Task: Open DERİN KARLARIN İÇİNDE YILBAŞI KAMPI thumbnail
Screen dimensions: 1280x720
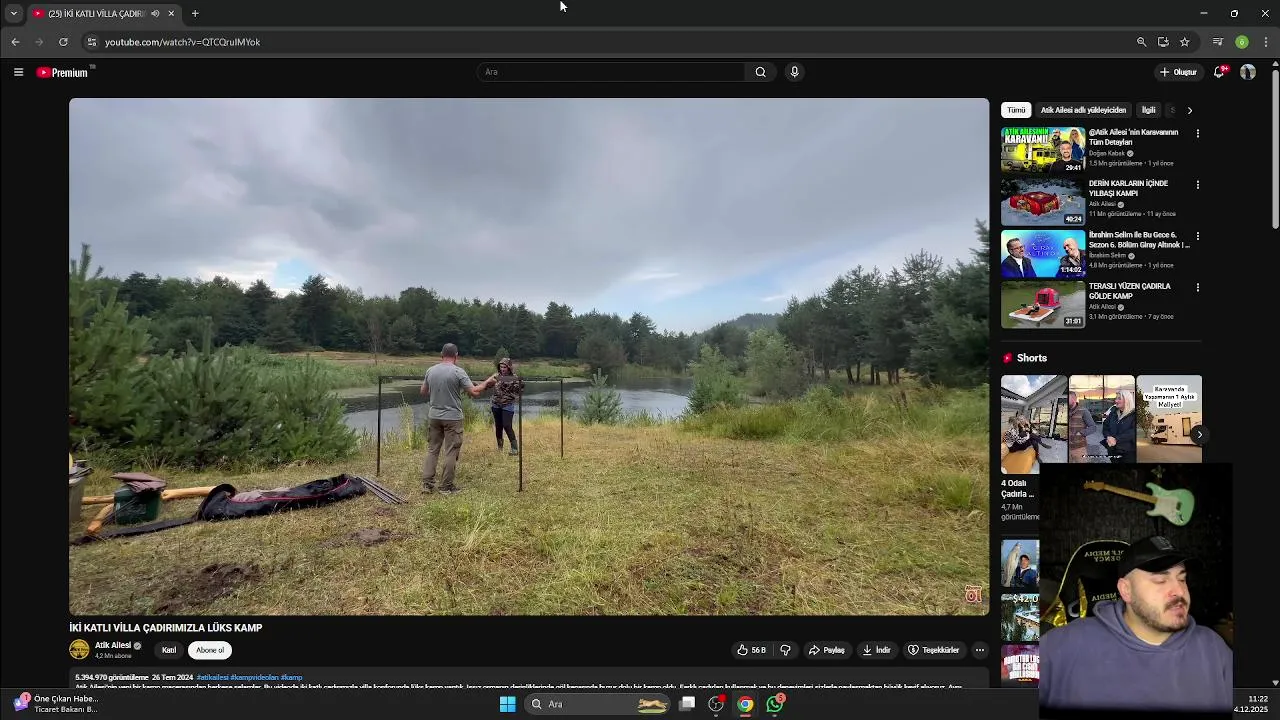Action: (x=1043, y=201)
